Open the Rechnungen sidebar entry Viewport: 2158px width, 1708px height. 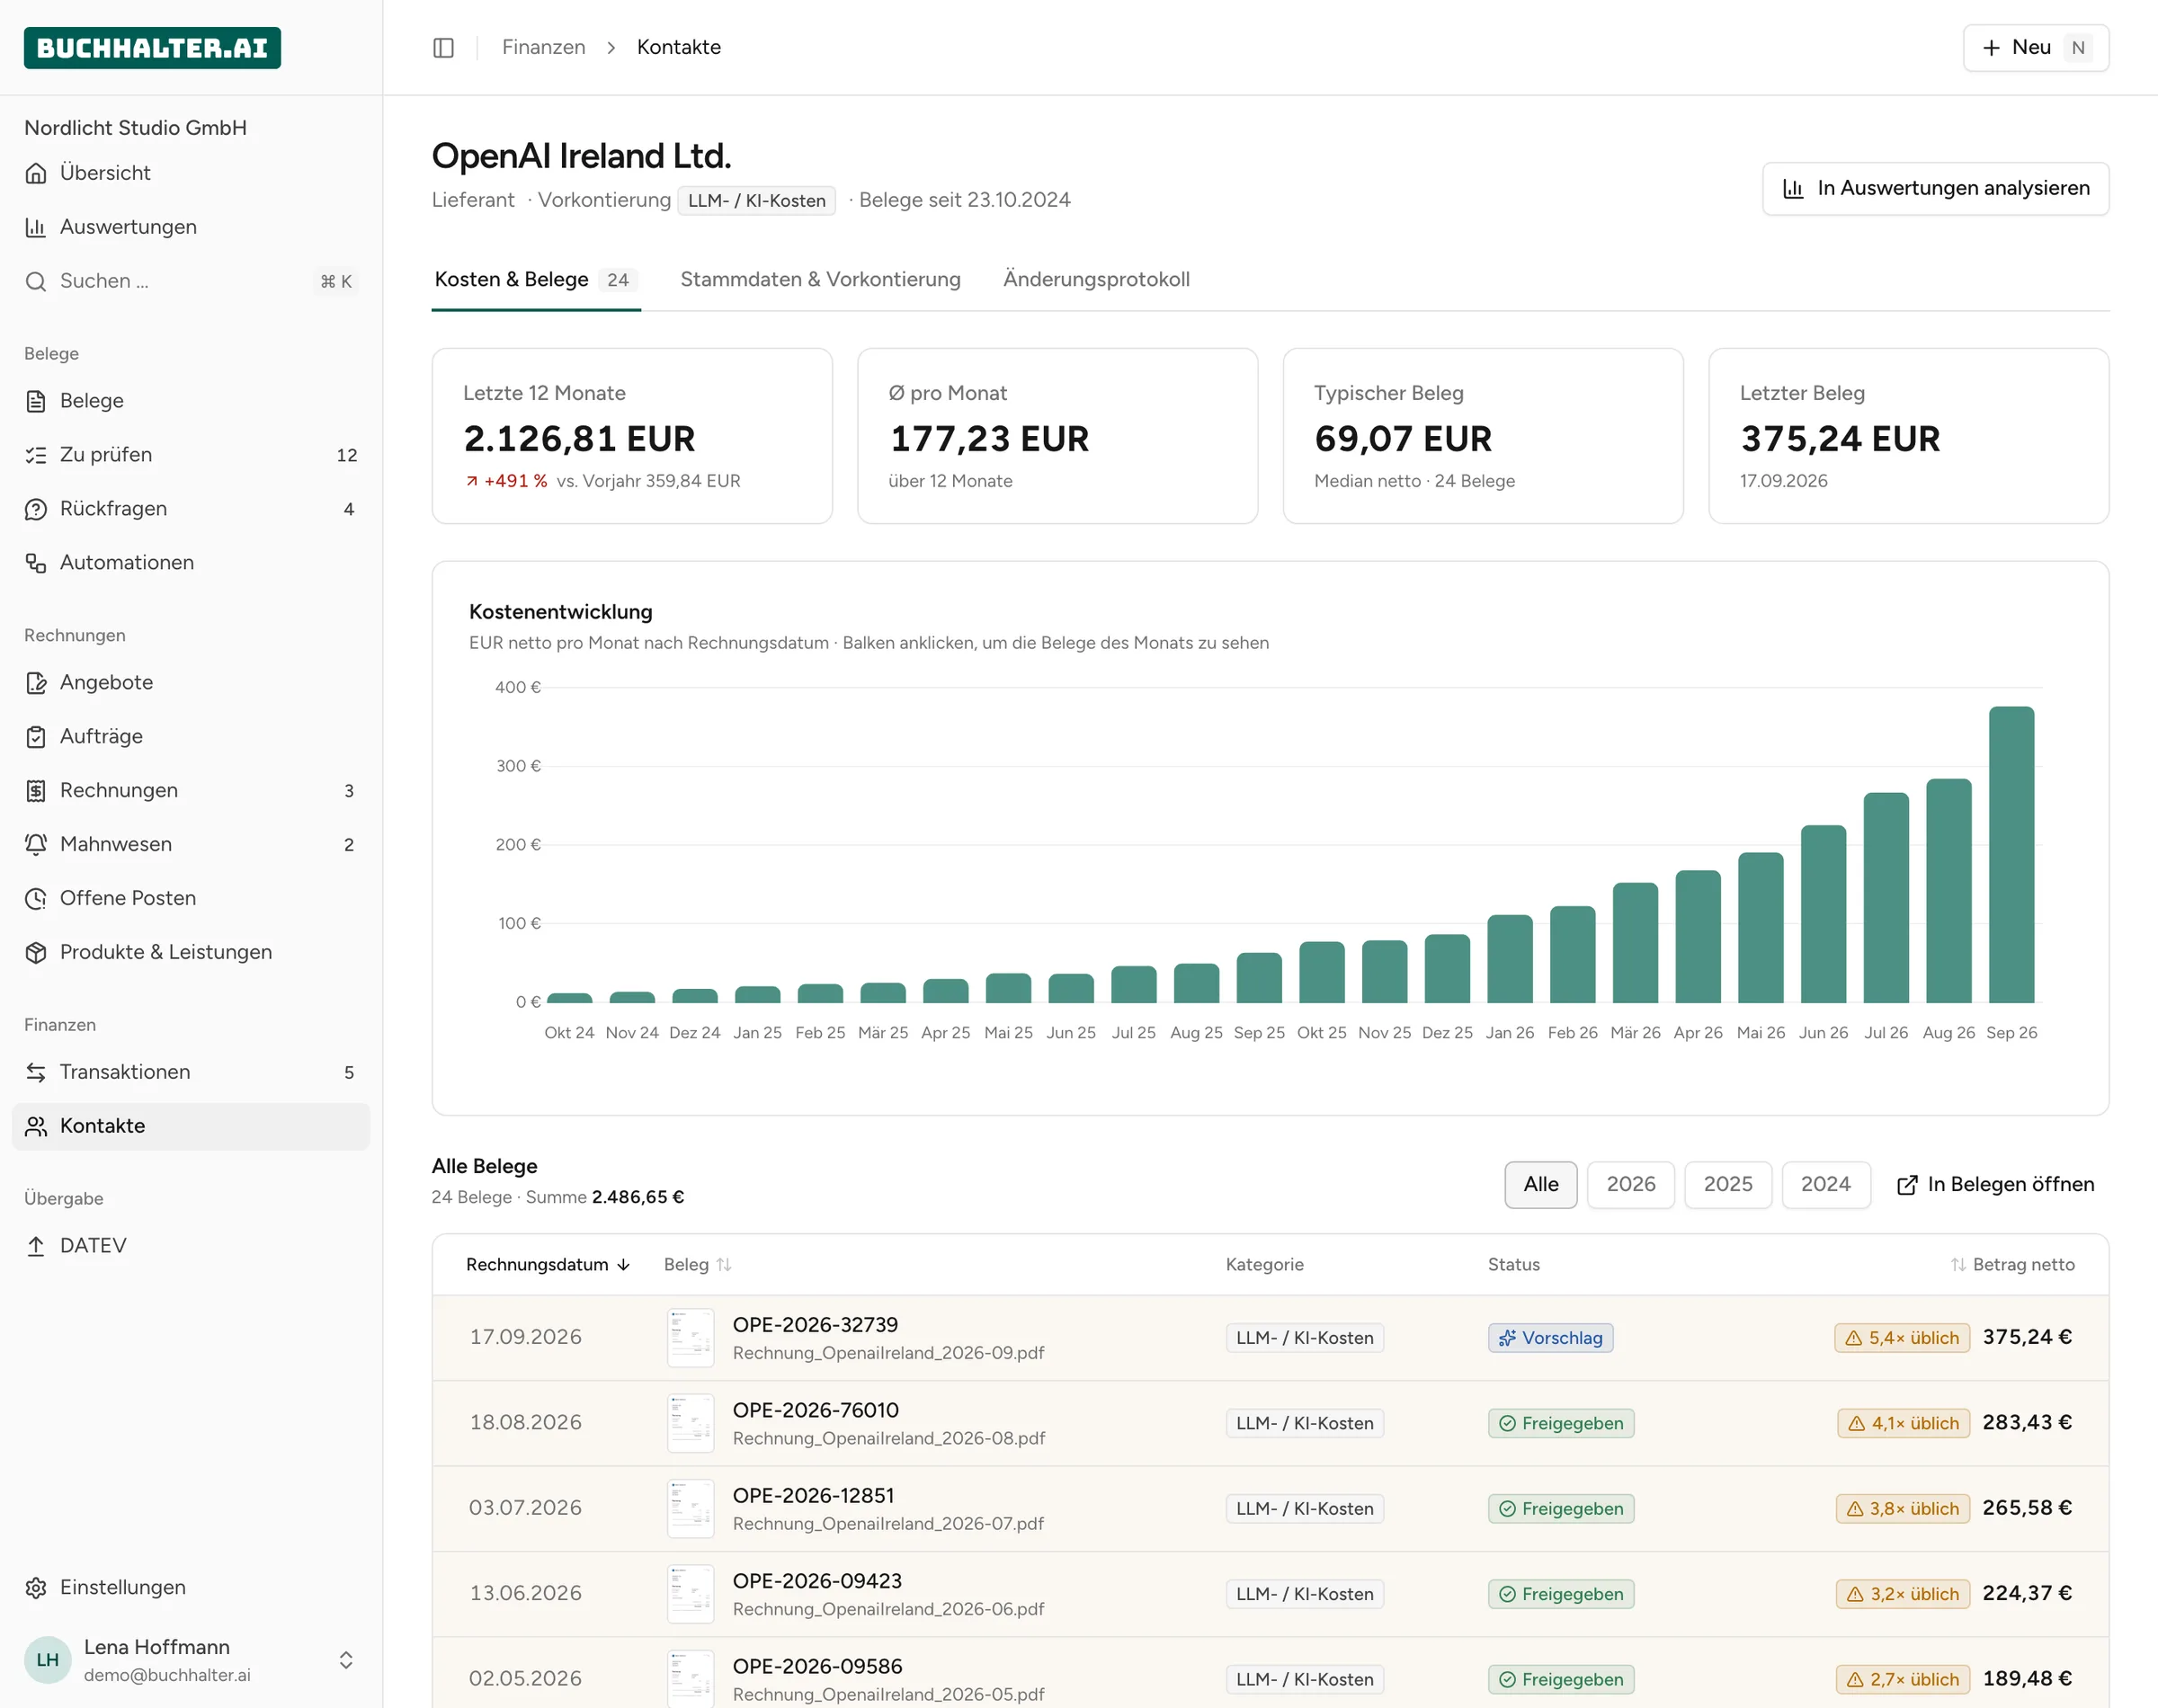pyautogui.click(x=190, y=791)
